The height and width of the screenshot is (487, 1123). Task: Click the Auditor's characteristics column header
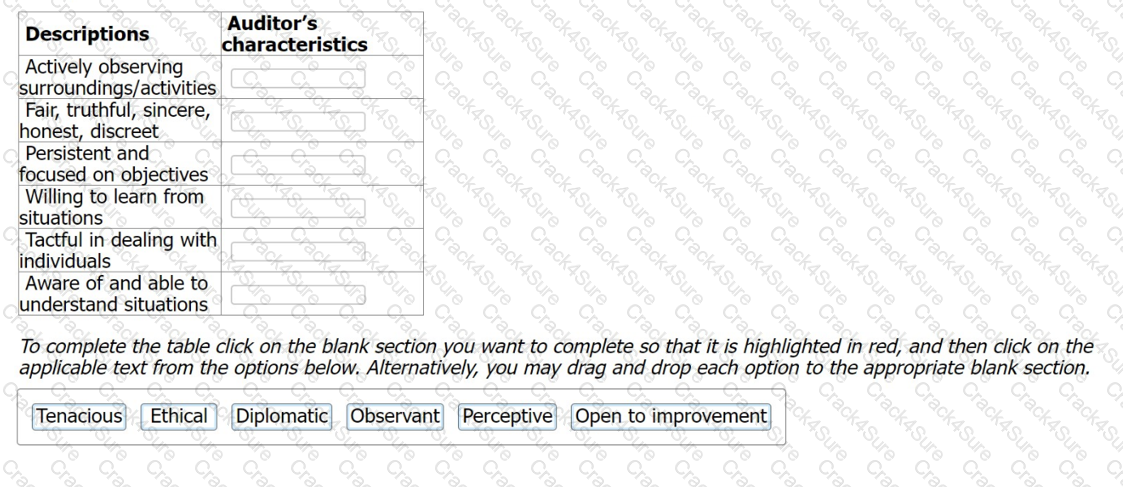pyautogui.click(x=296, y=34)
